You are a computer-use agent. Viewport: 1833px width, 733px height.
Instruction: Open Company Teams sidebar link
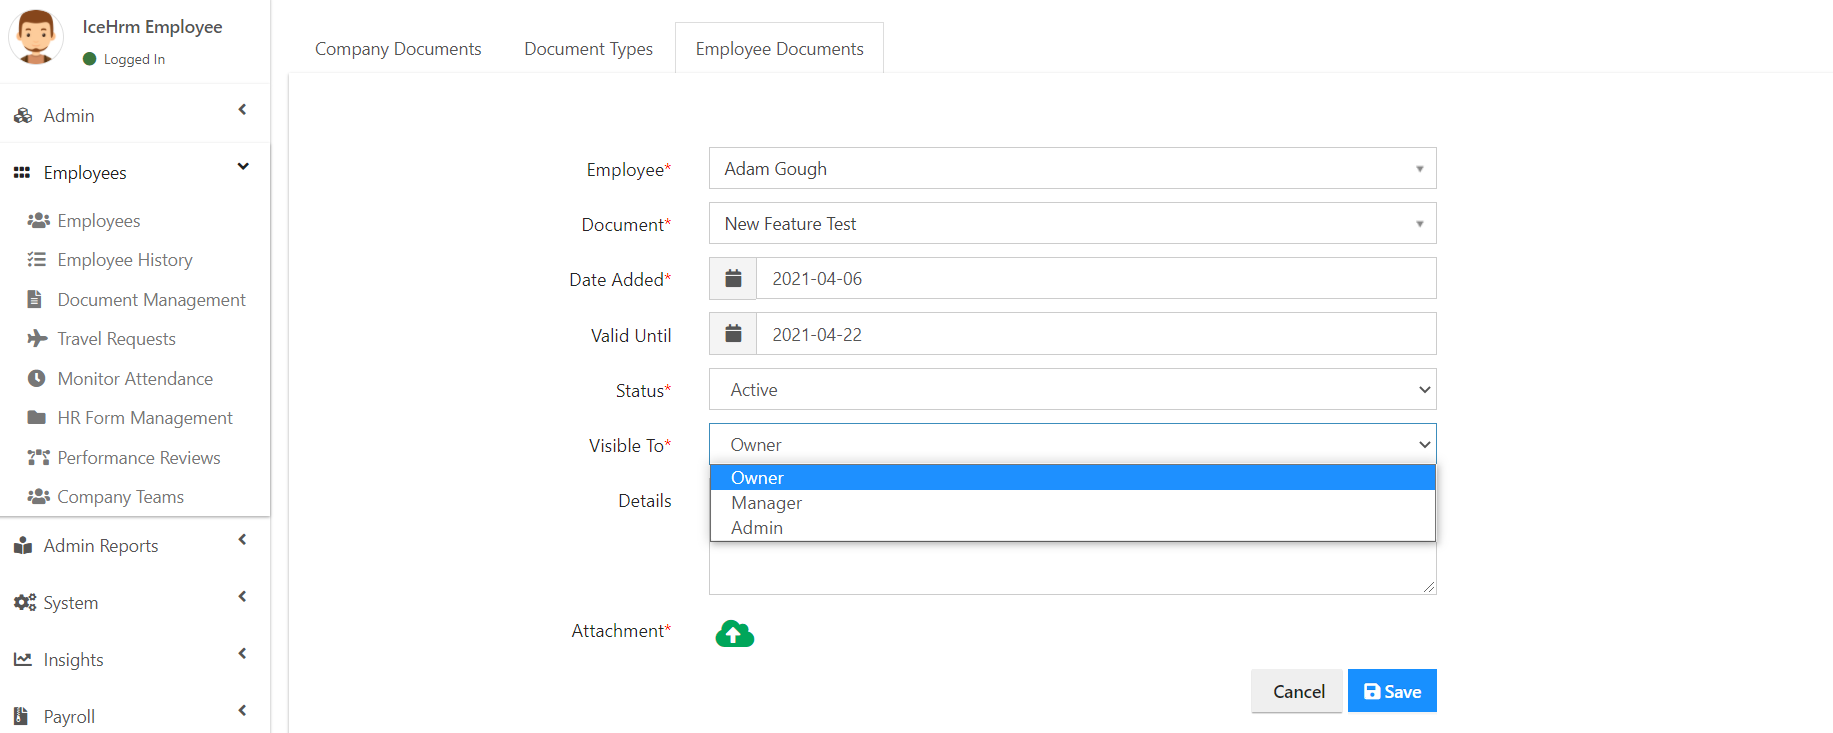pos(120,497)
